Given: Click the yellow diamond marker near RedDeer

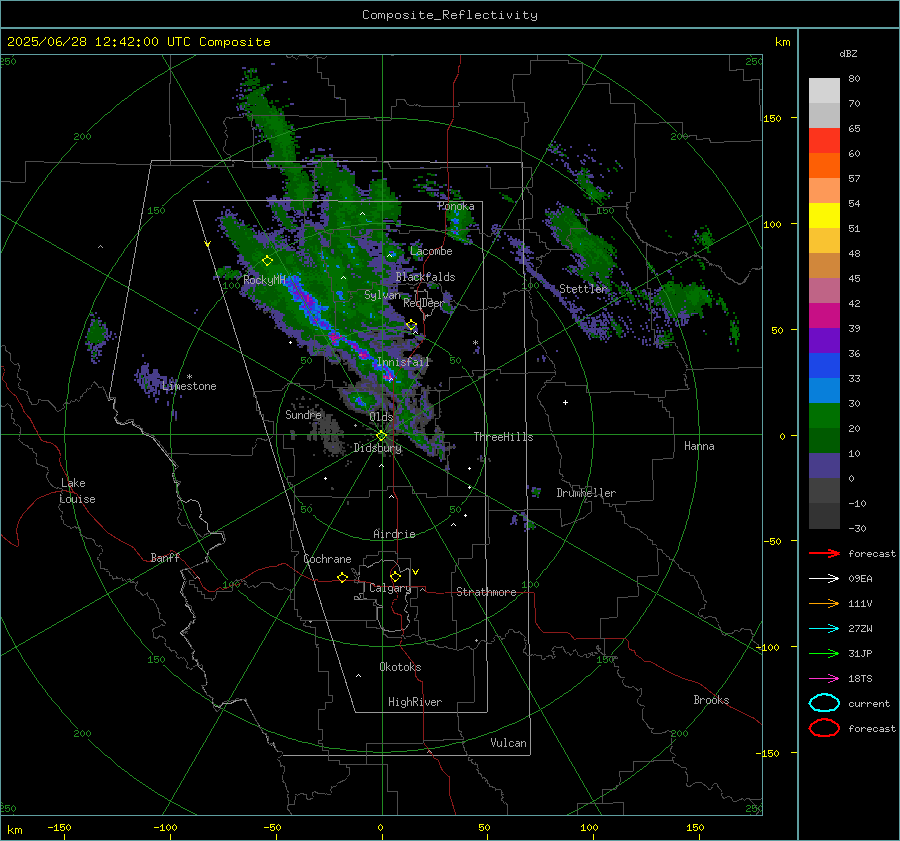Looking at the screenshot, I should pos(411,325).
